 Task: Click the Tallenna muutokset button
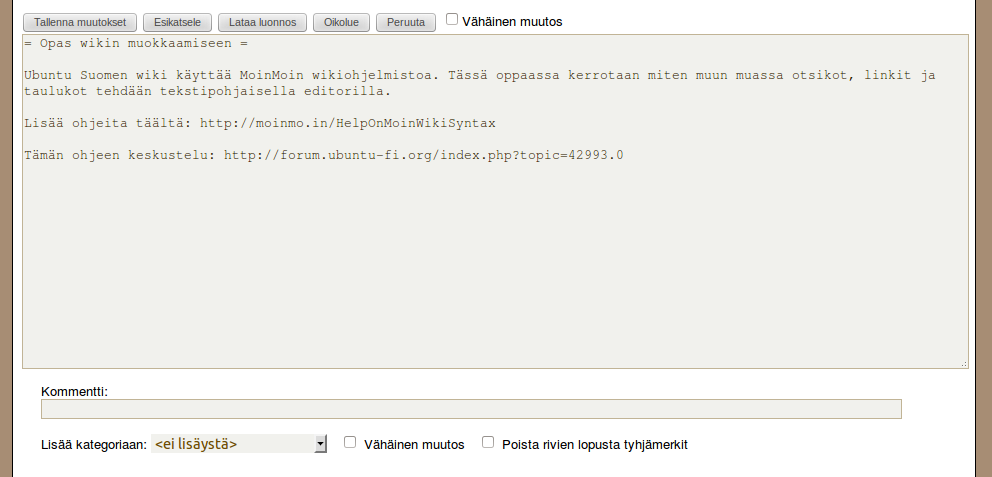pyautogui.click(x=80, y=22)
